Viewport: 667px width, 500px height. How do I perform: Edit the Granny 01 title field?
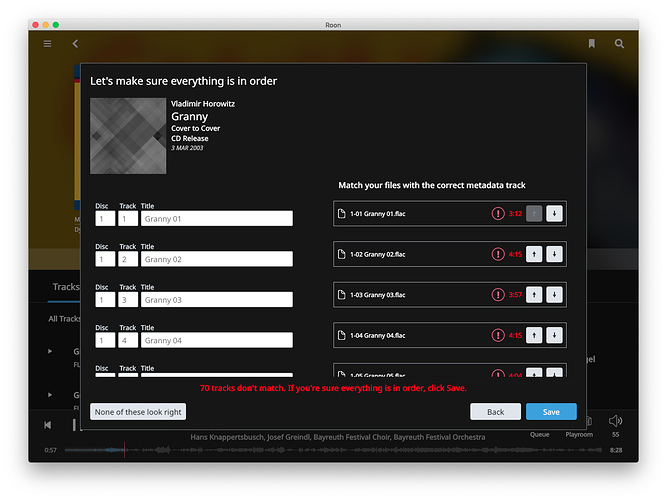click(x=217, y=219)
